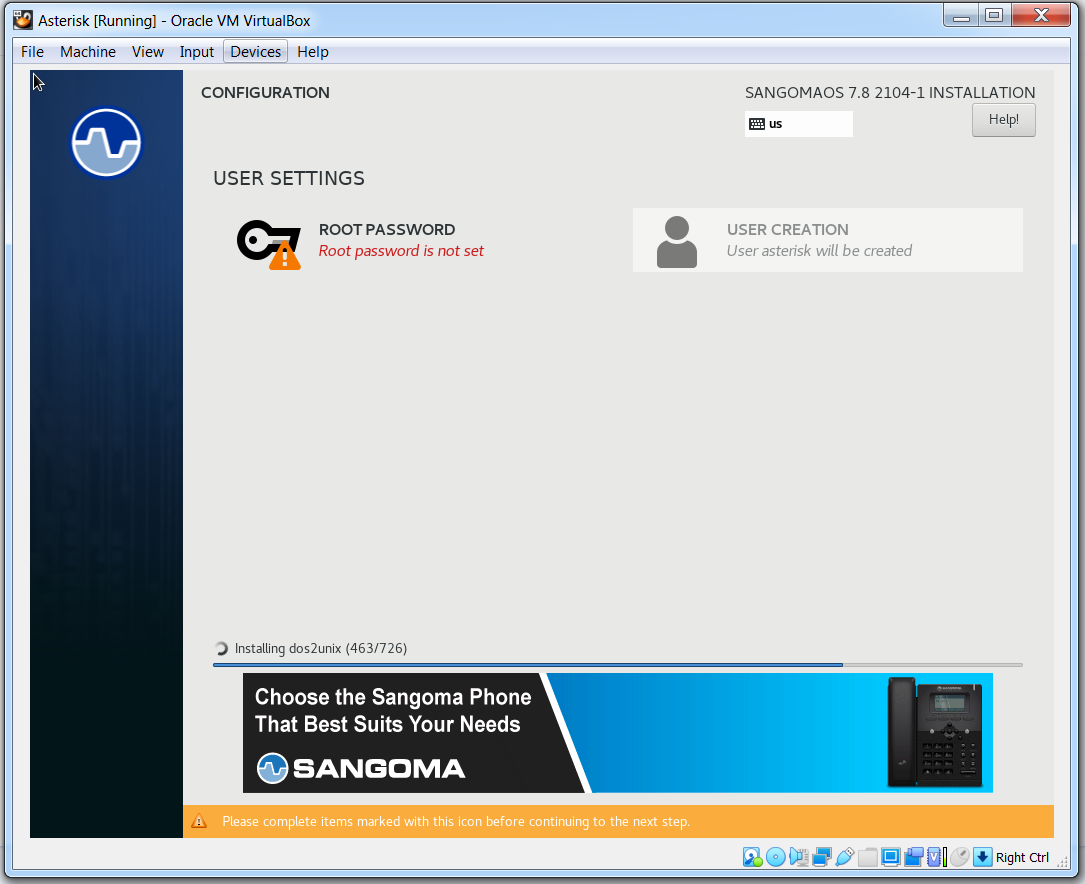Image resolution: width=1085 pixels, height=884 pixels.
Task: Click the hard disk activity status icon
Action: 752,857
